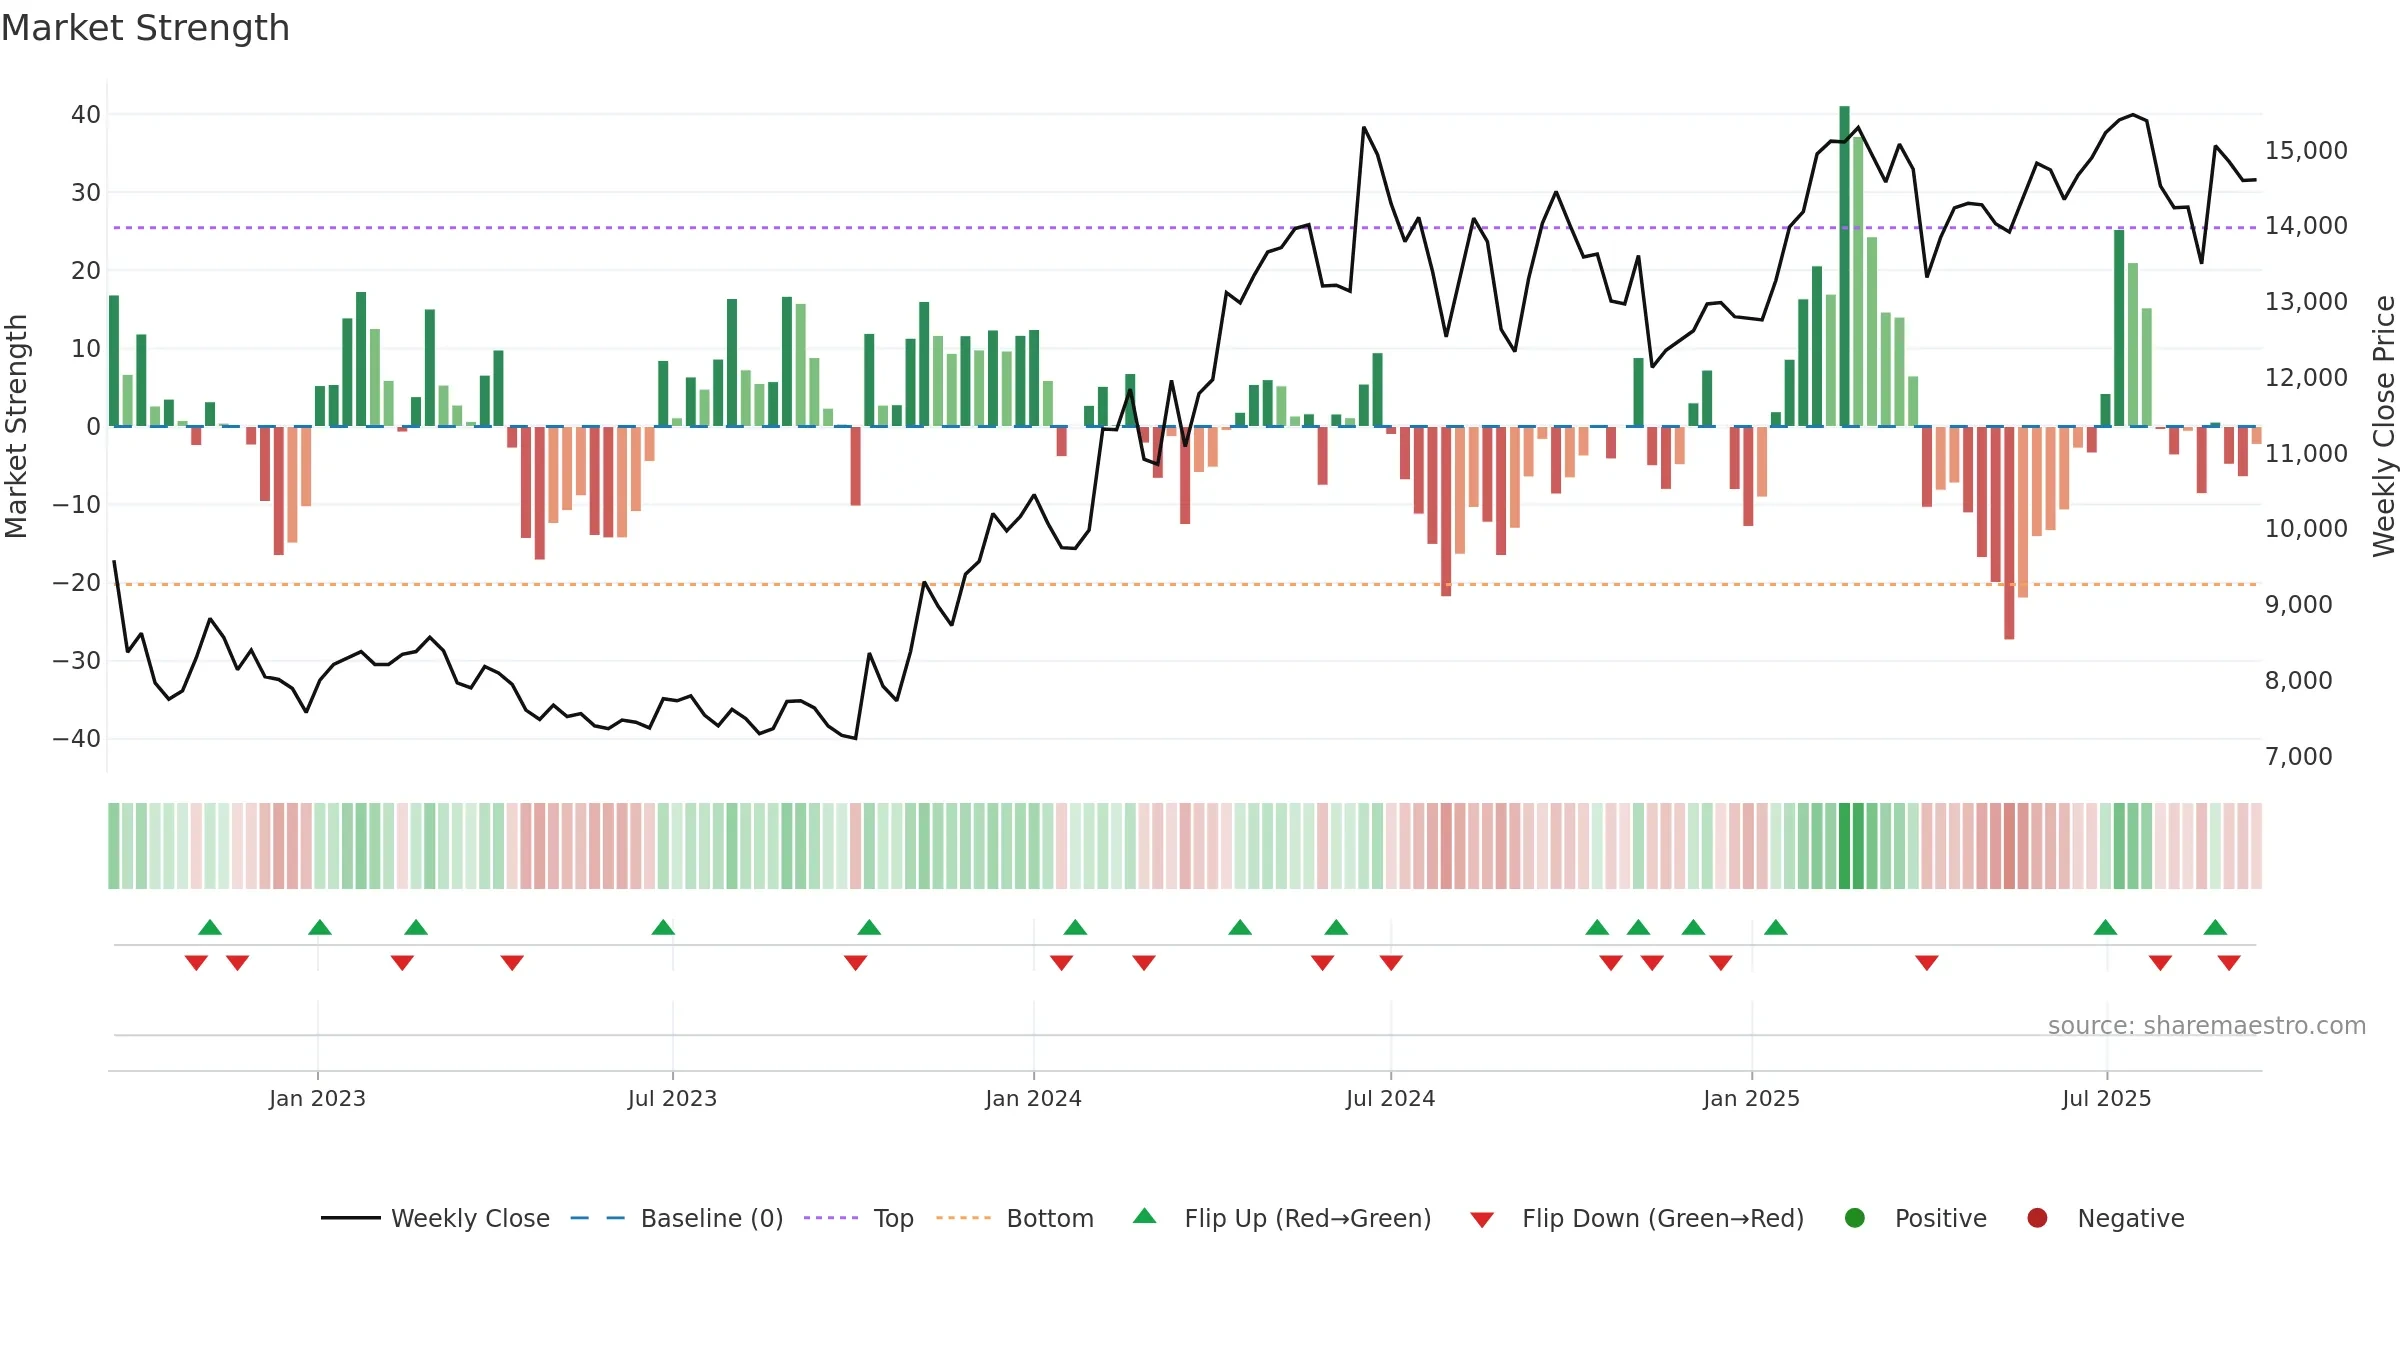Click the darkest green cell in the heatmap strip
This screenshot has width=2400, height=1350.
tap(1844, 846)
